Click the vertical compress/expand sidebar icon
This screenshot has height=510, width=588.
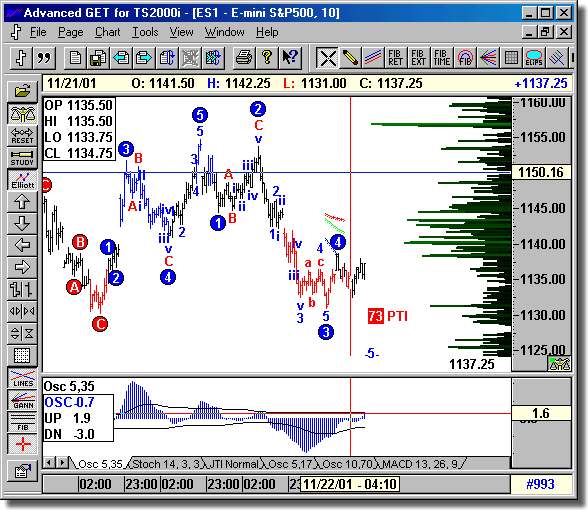pyautogui.click(x=22, y=333)
